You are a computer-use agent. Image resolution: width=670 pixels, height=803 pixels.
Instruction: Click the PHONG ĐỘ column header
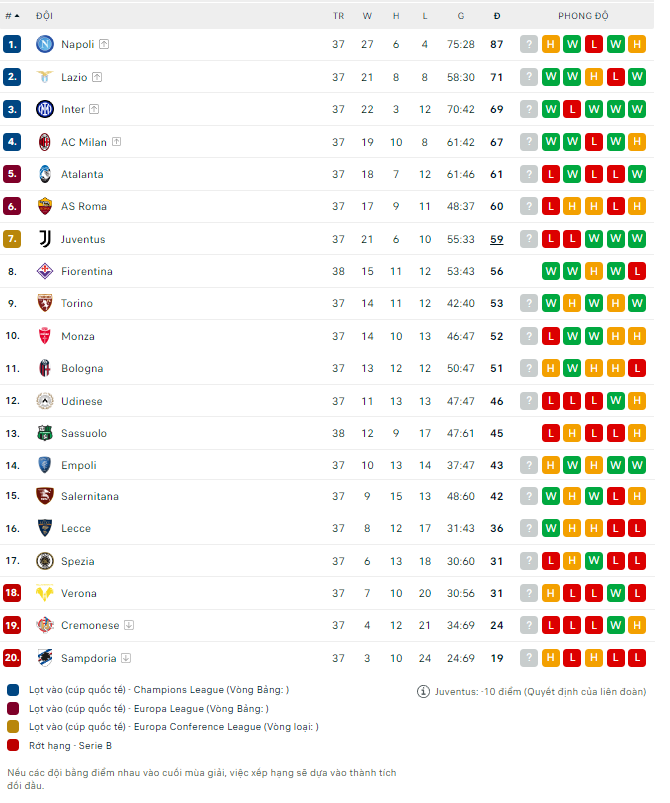[583, 16]
